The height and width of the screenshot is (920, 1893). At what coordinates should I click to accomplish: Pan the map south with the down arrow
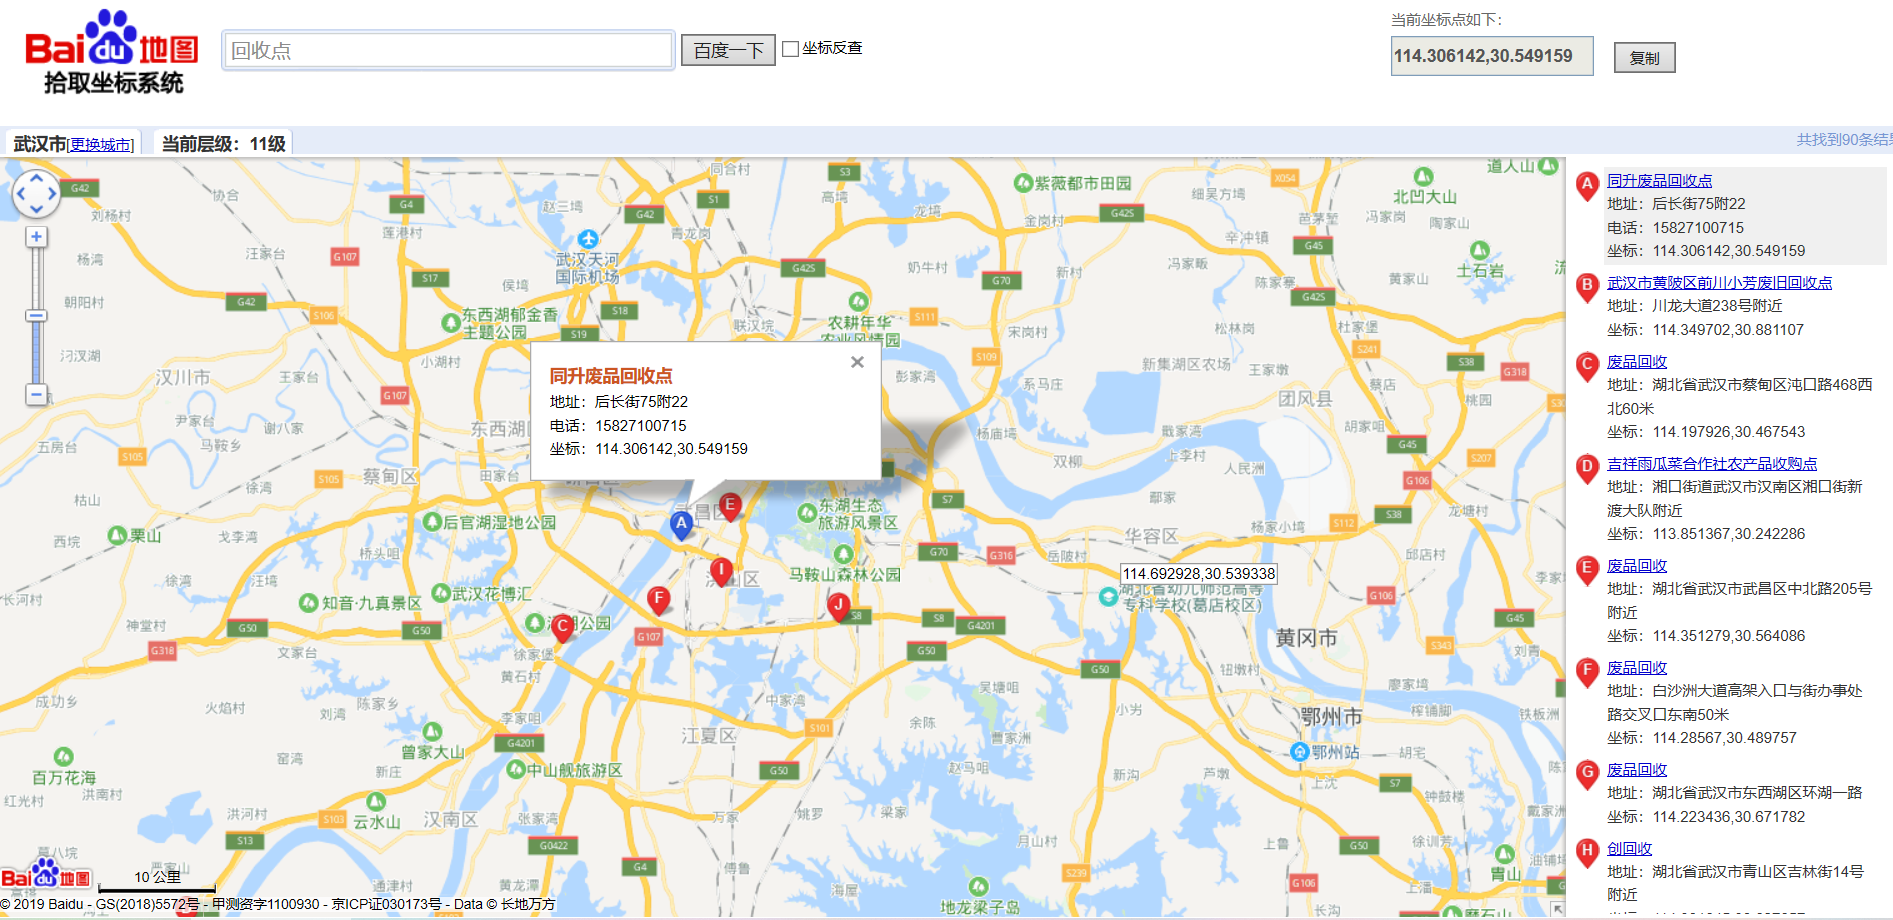[x=36, y=210]
